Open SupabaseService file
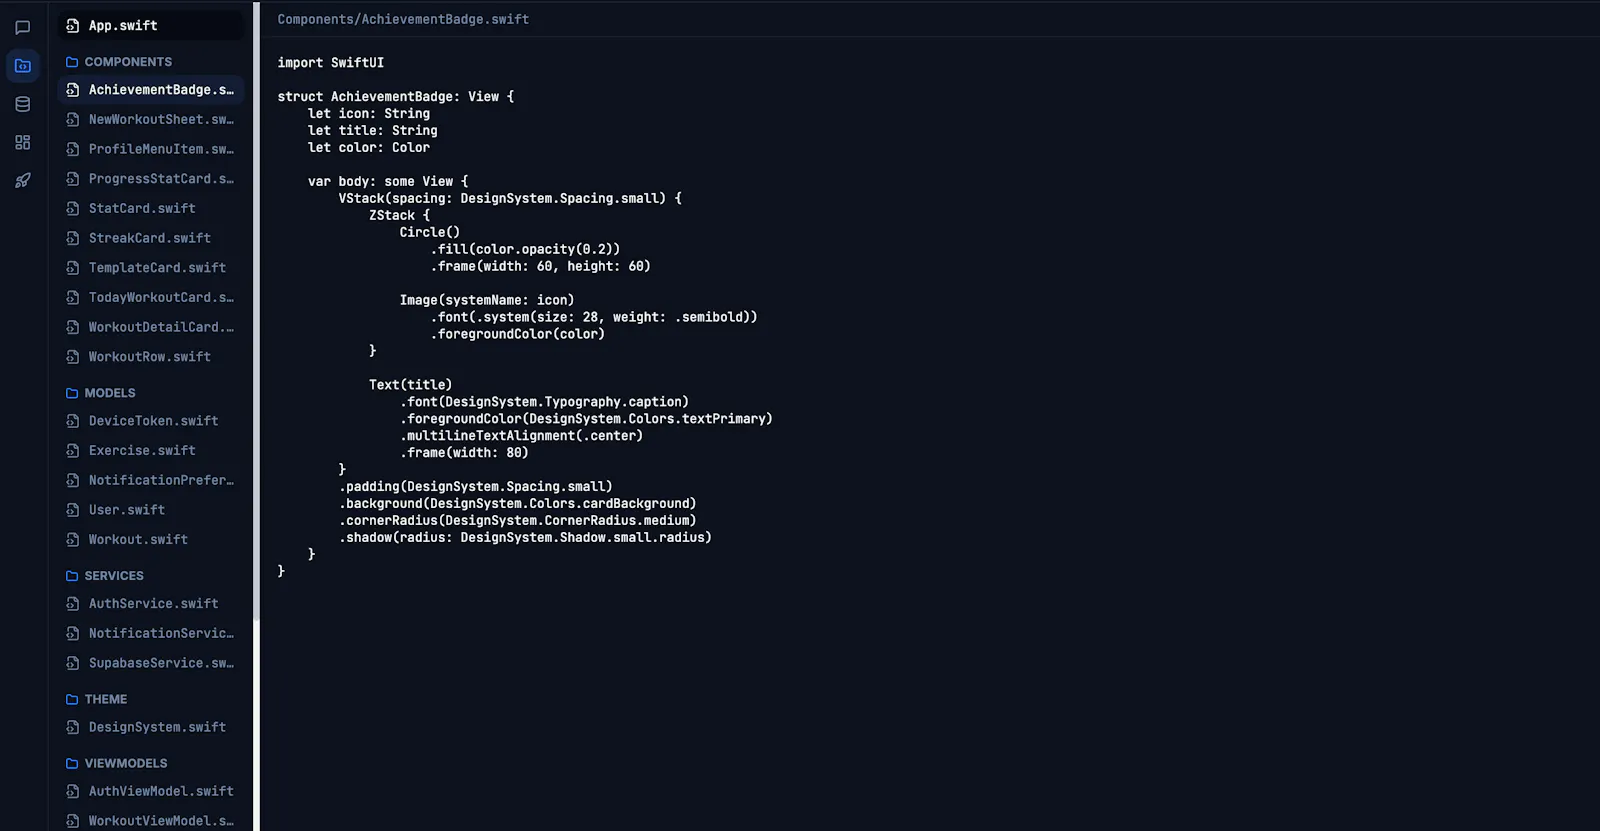 pos(150,663)
